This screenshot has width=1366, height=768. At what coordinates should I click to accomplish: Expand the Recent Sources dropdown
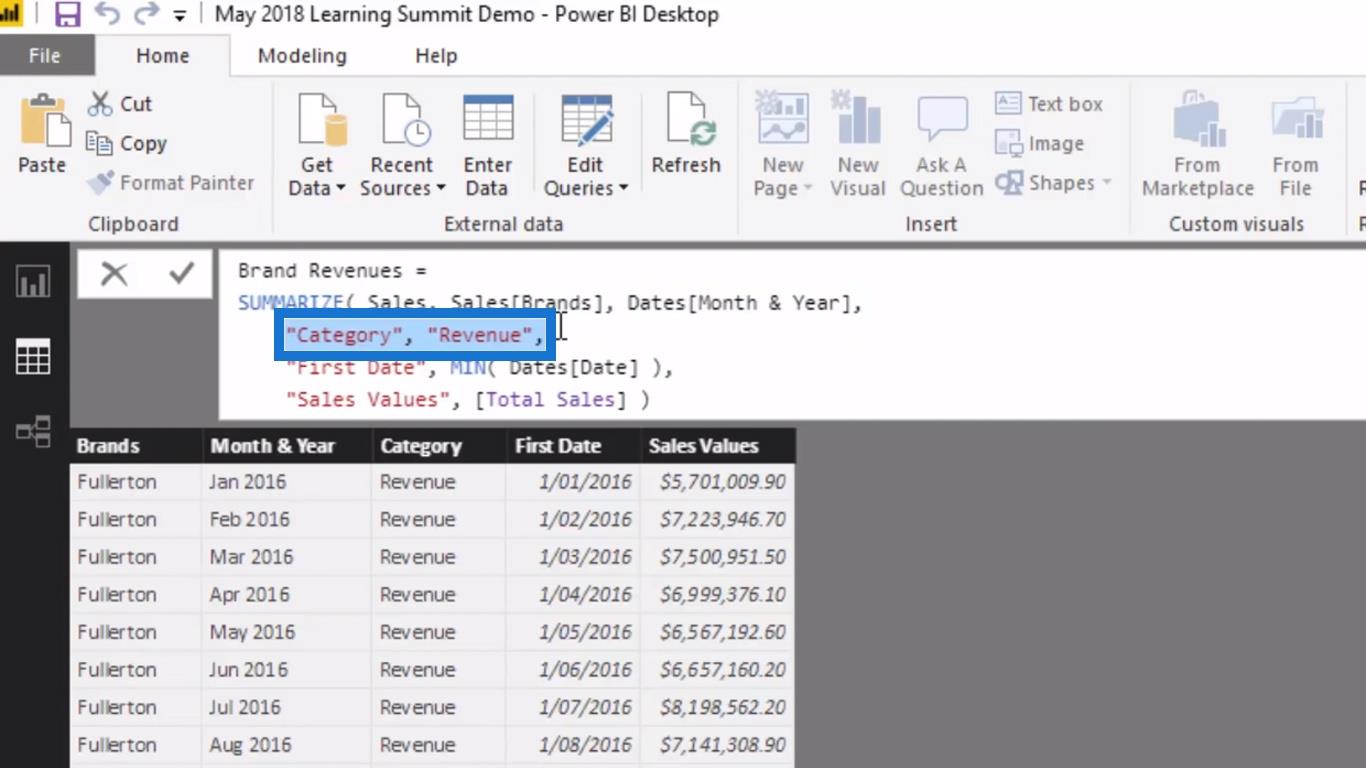pos(440,188)
